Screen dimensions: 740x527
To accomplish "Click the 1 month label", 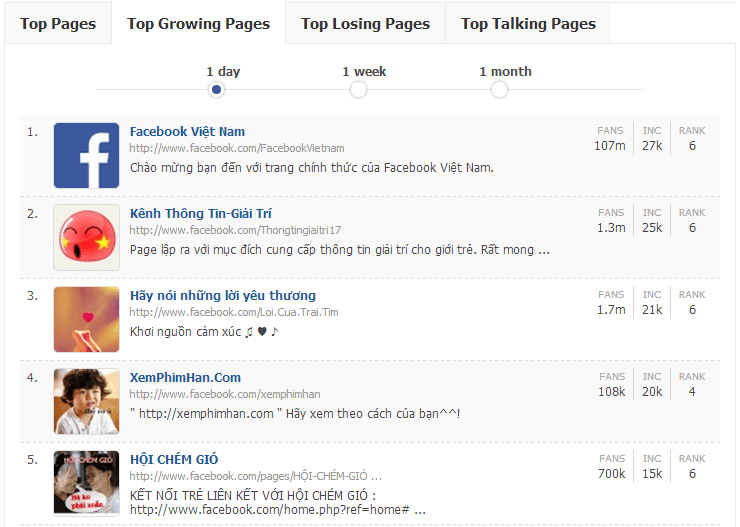I will click(x=505, y=72).
